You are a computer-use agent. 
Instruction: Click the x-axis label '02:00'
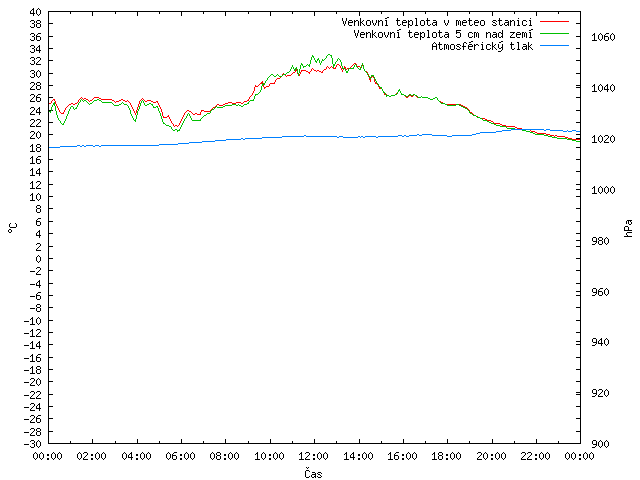(92, 456)
